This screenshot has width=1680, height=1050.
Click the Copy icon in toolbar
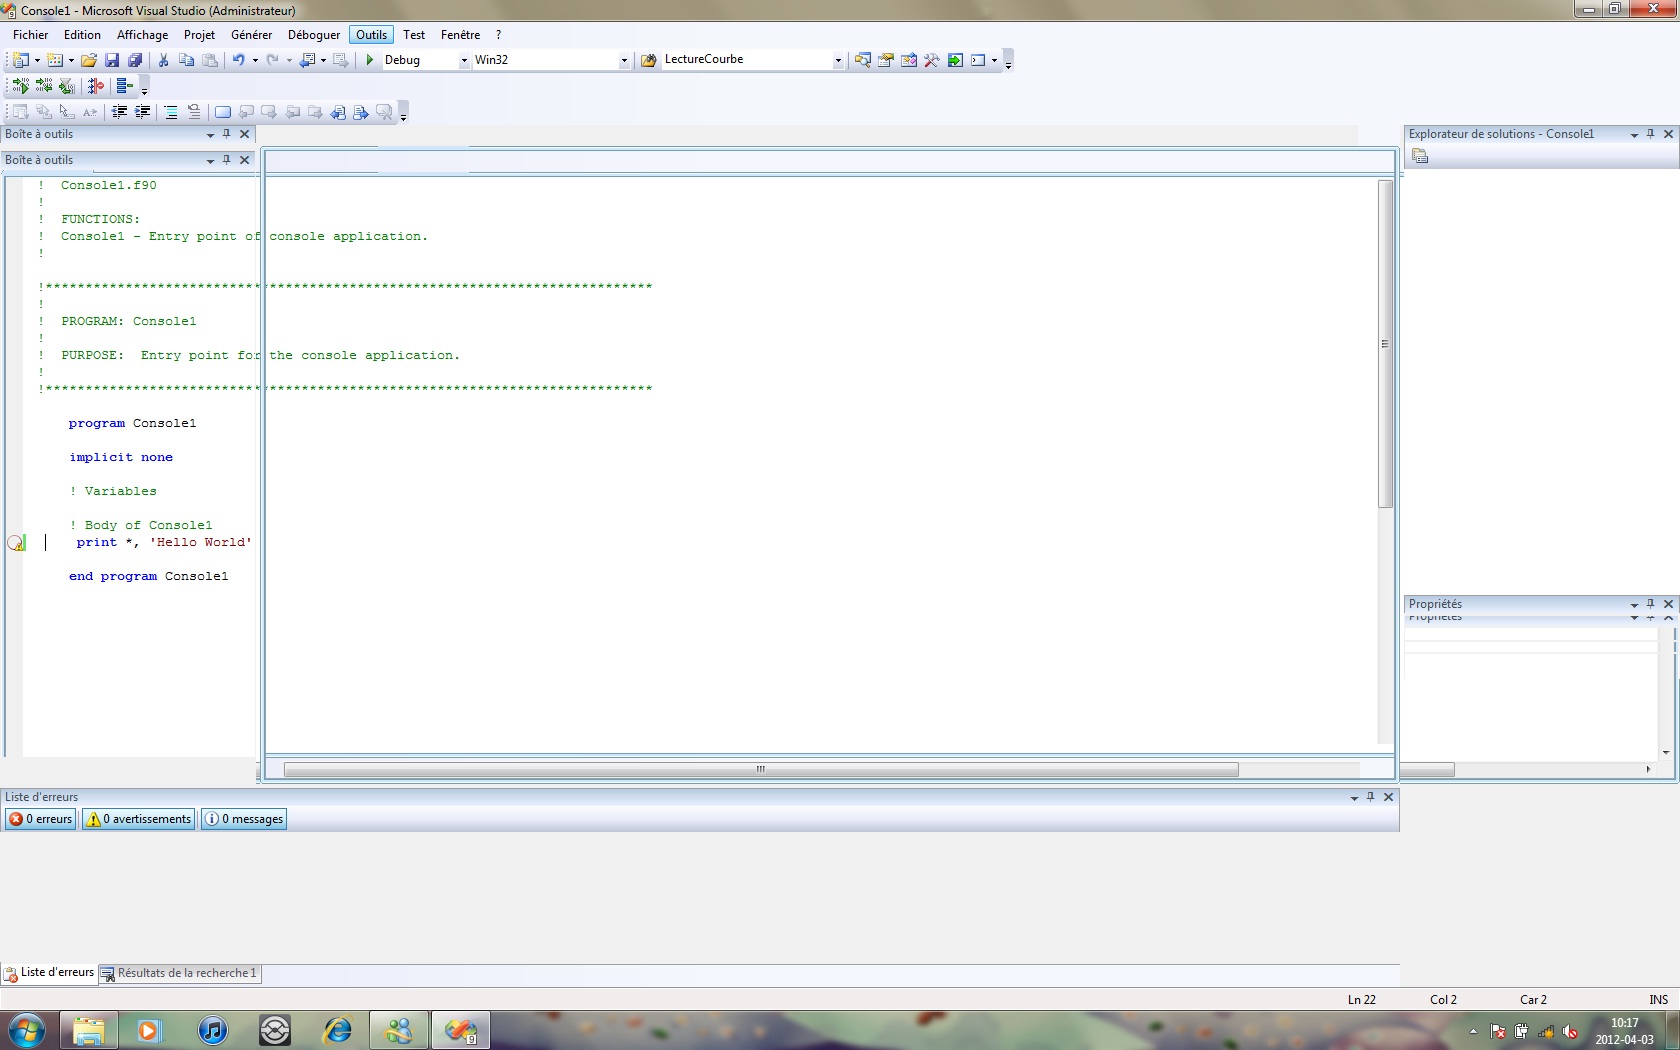click(x=186, y=60)
